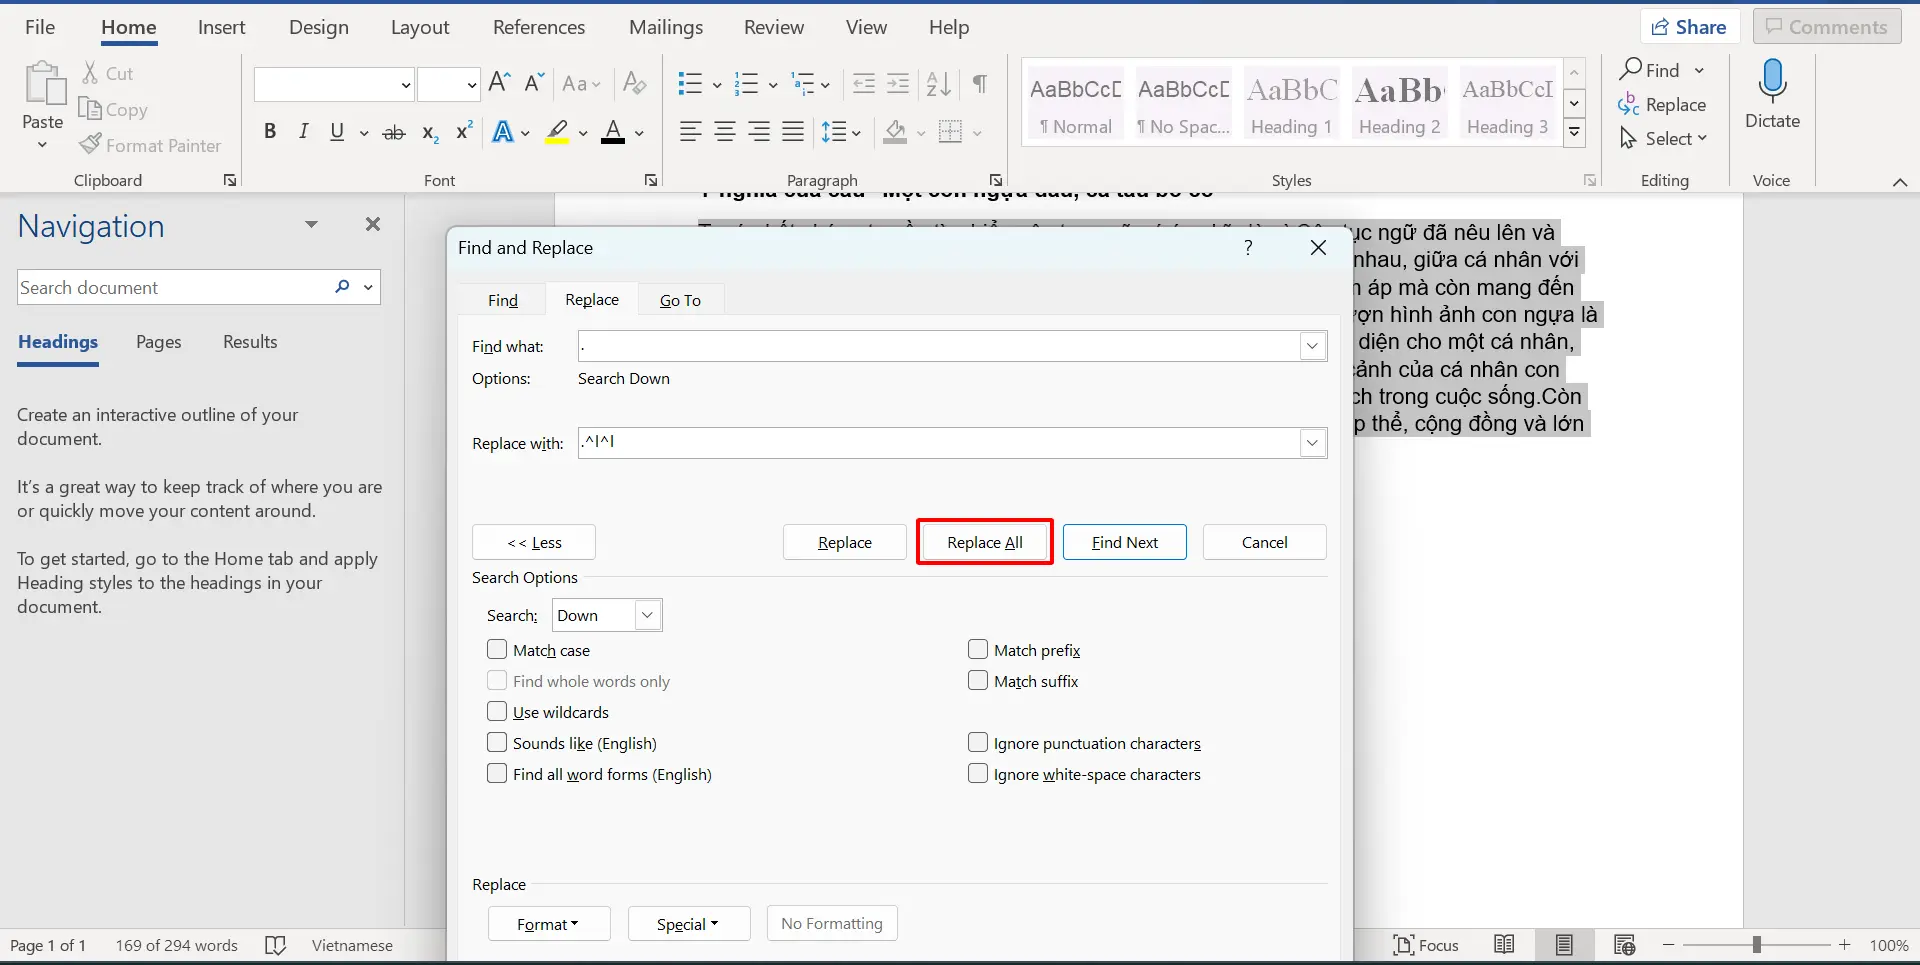Increase paragraph indent

(898, 84)
